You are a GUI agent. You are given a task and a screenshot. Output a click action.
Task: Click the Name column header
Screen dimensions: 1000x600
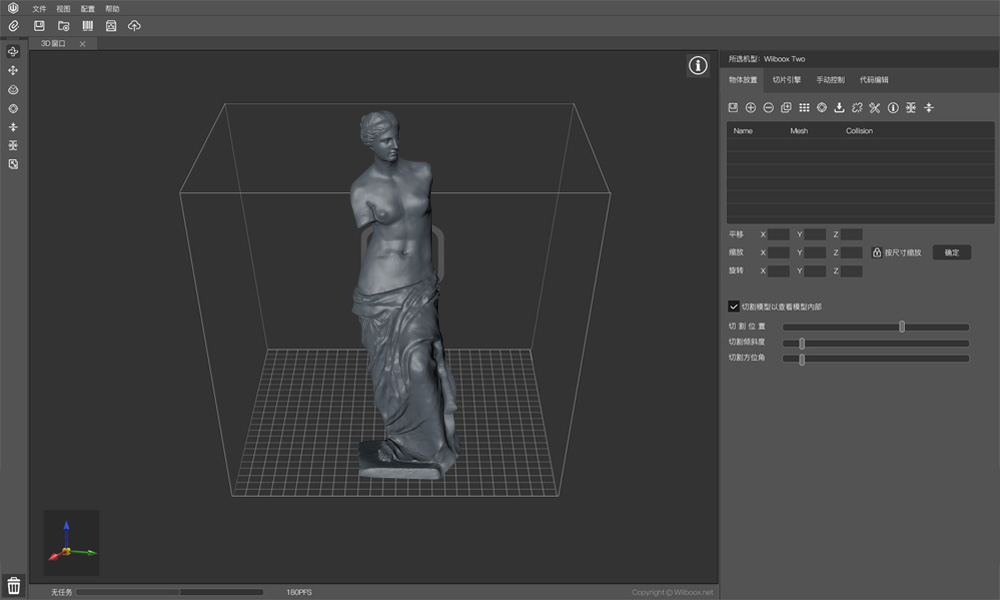pyautogui.click(x=743, y=131)
